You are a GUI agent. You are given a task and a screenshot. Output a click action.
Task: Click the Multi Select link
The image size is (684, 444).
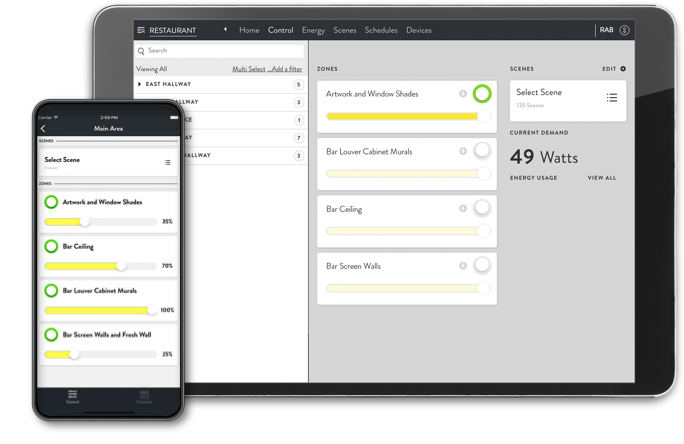pyautogui.click(x=249, y=69)
